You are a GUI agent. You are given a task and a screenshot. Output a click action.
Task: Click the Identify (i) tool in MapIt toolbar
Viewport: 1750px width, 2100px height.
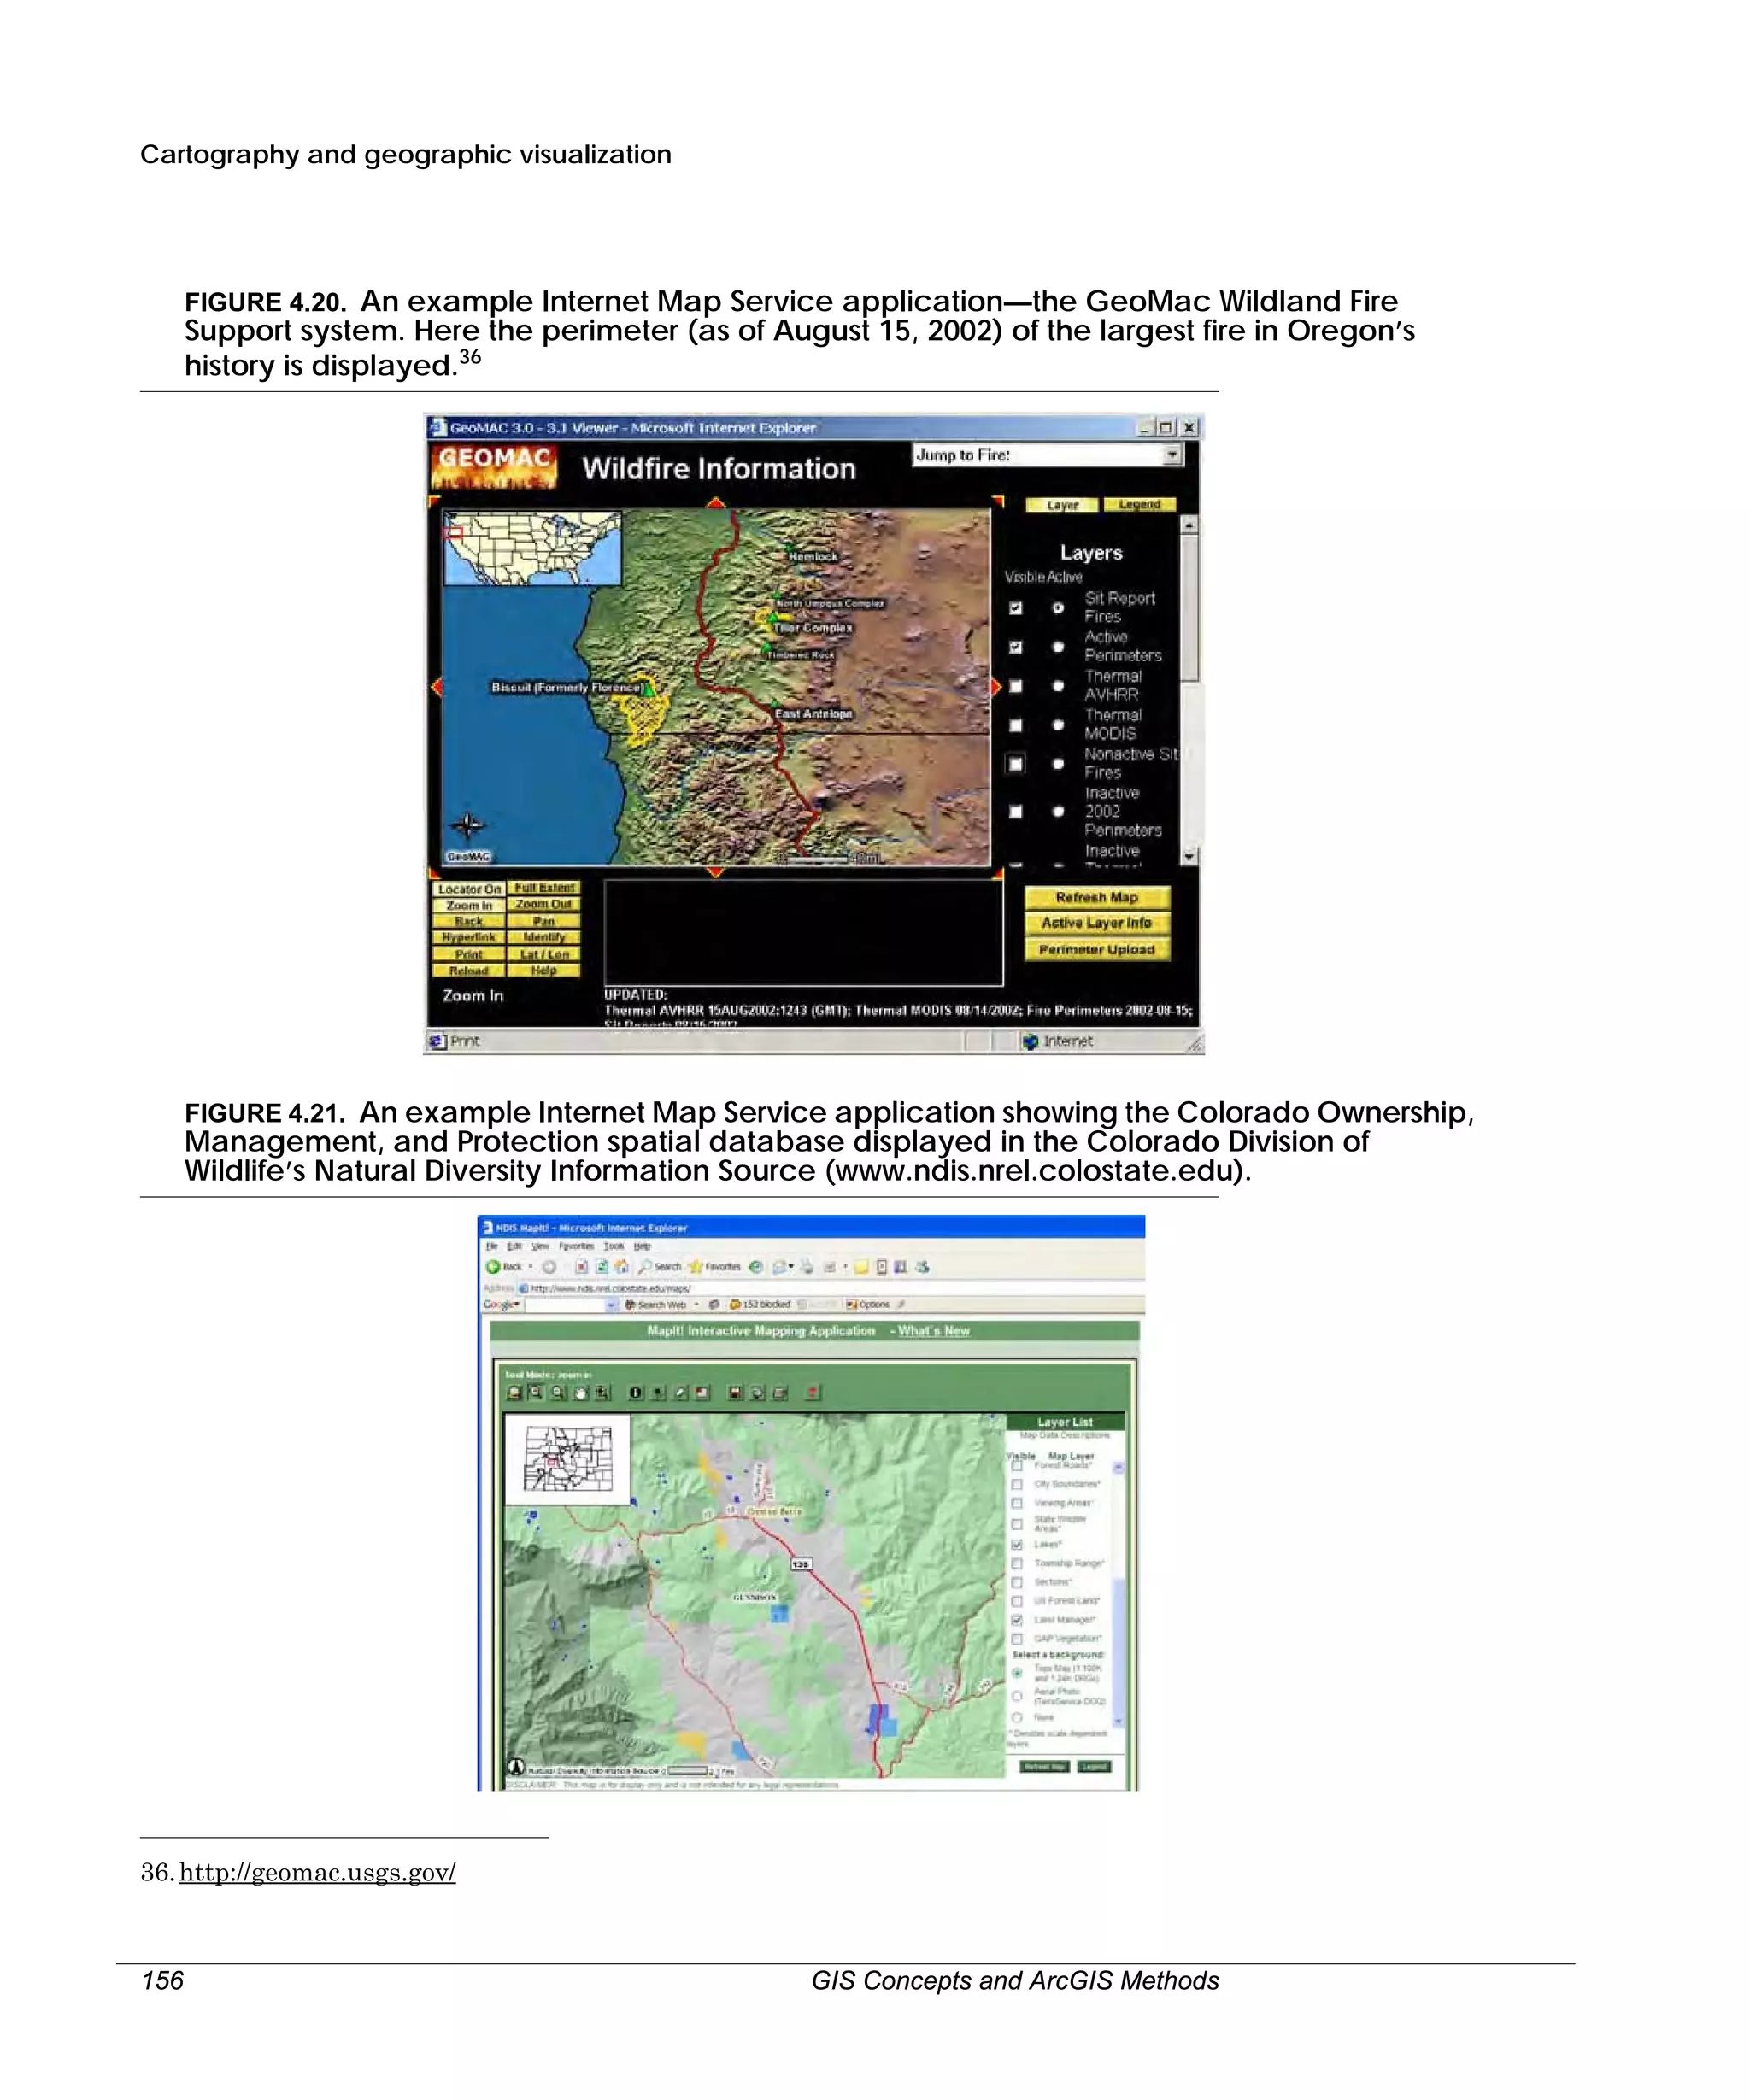click(635, 1392)
